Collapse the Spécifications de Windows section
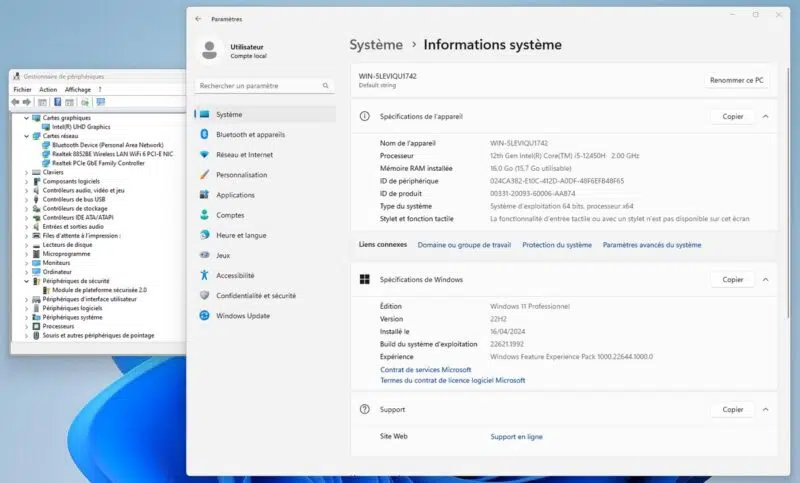Screen dimensions: 800x483 click(765, 280)
